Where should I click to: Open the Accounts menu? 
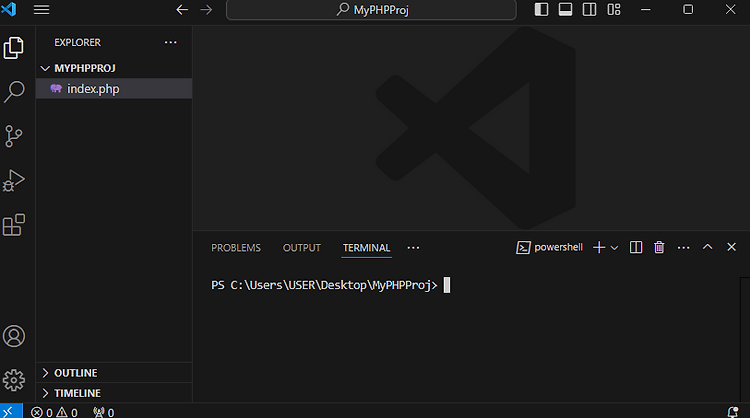coord(14,336)
